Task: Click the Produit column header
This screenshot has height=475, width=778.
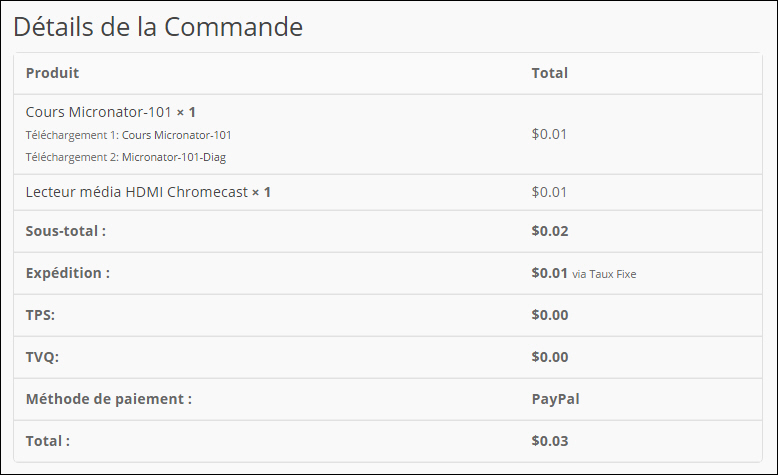Action: (52, 73)
